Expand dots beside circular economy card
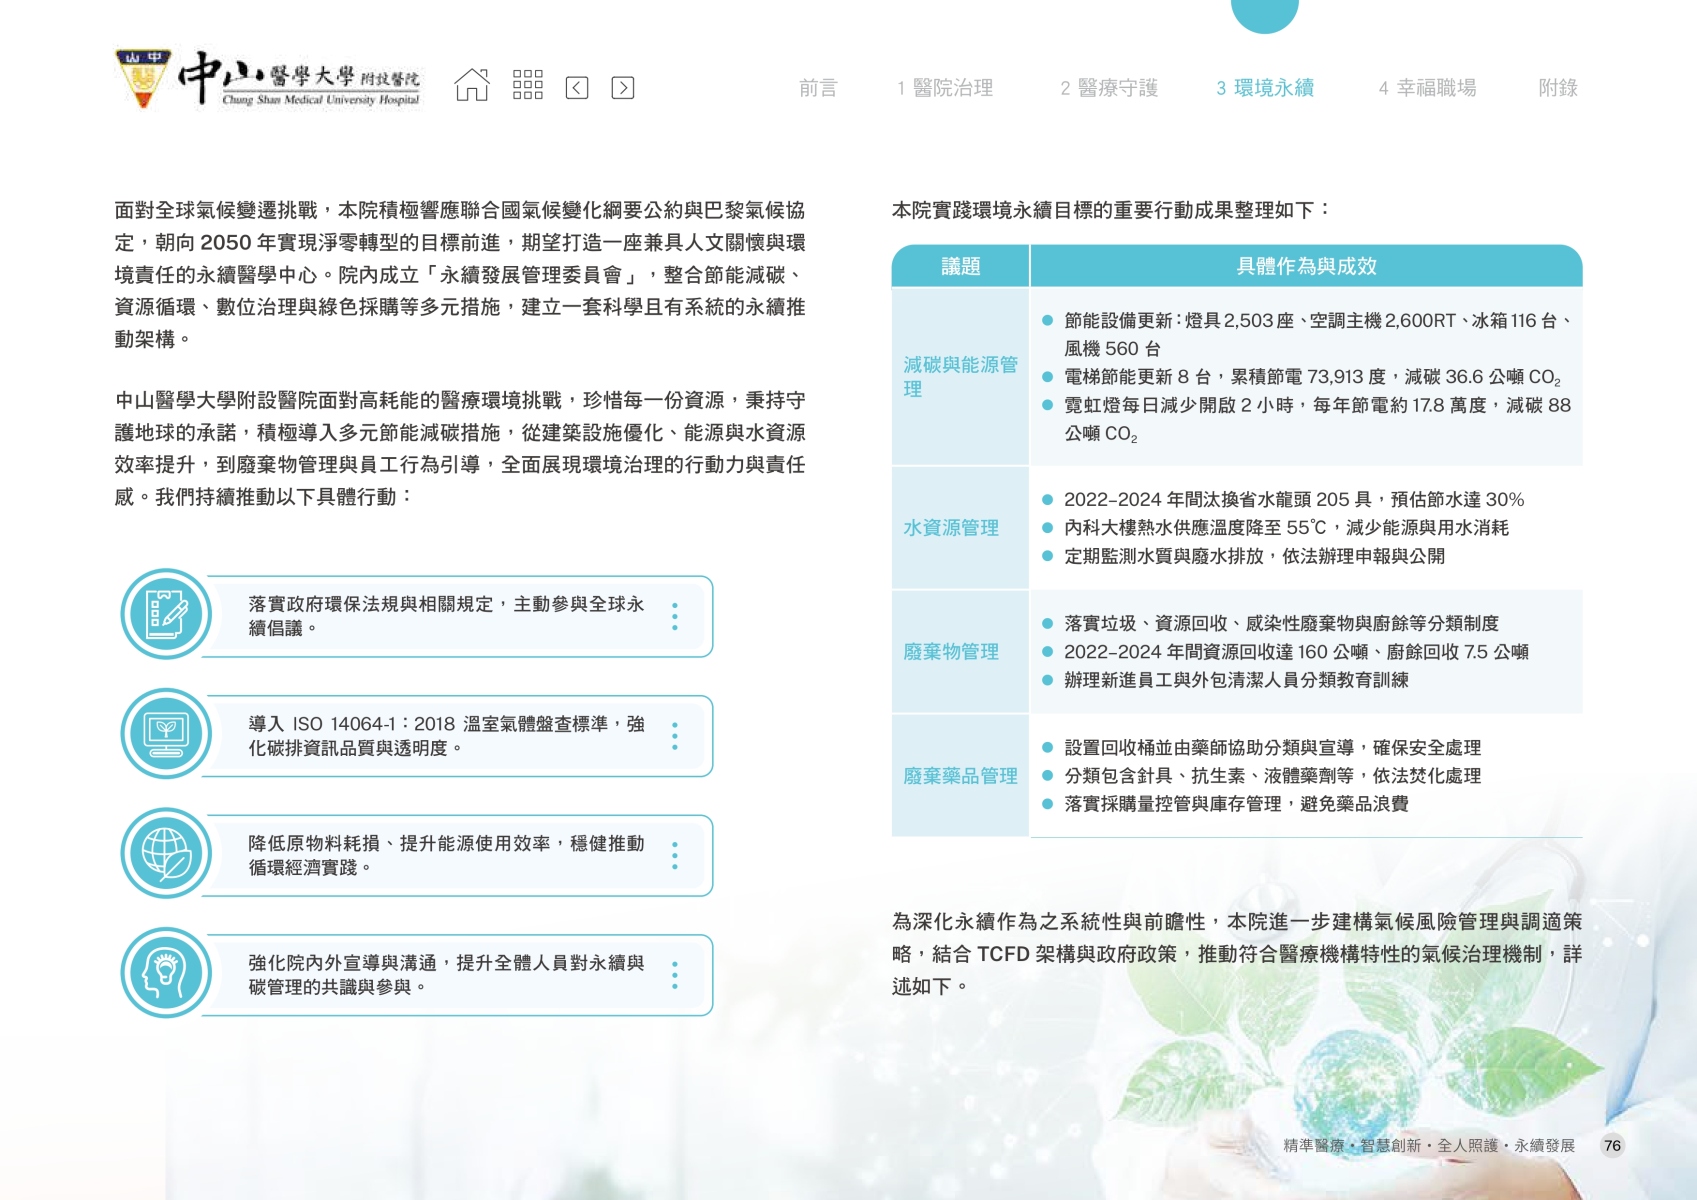This screenshot has width=1697, height=1200. point(675,855)
